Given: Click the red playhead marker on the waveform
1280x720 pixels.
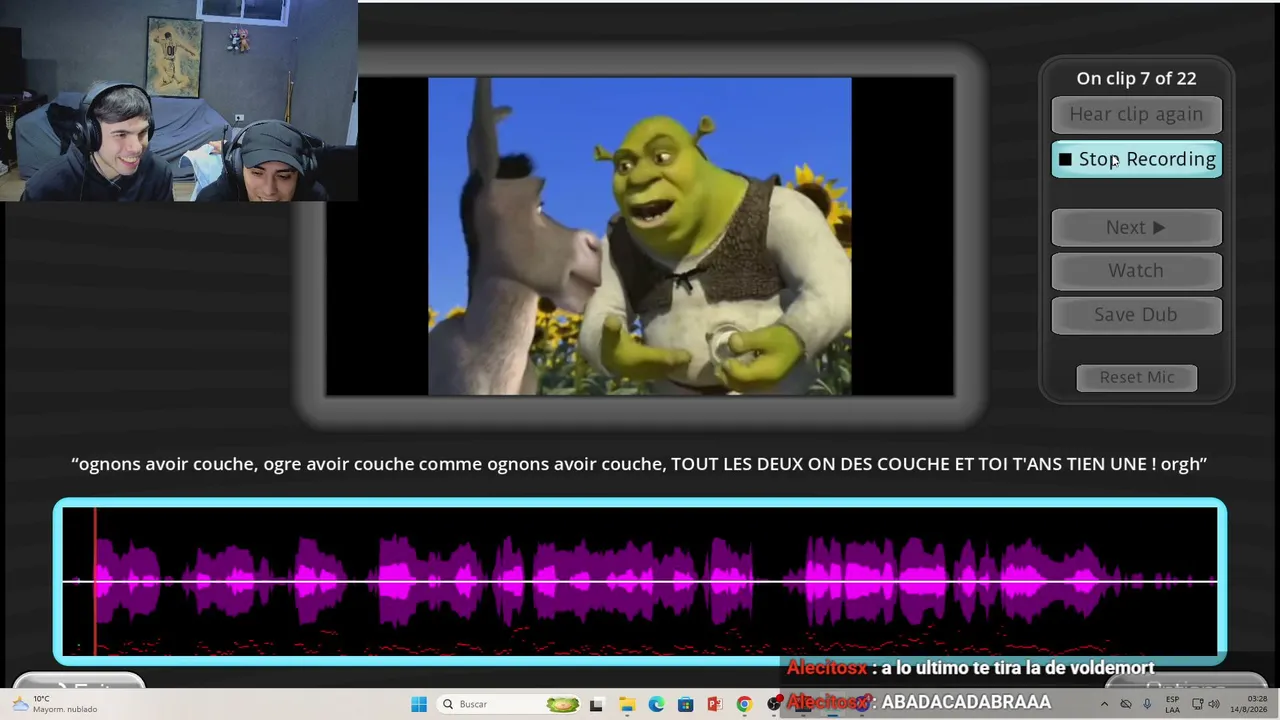Looking at the screenshot, I should (95, 581).
